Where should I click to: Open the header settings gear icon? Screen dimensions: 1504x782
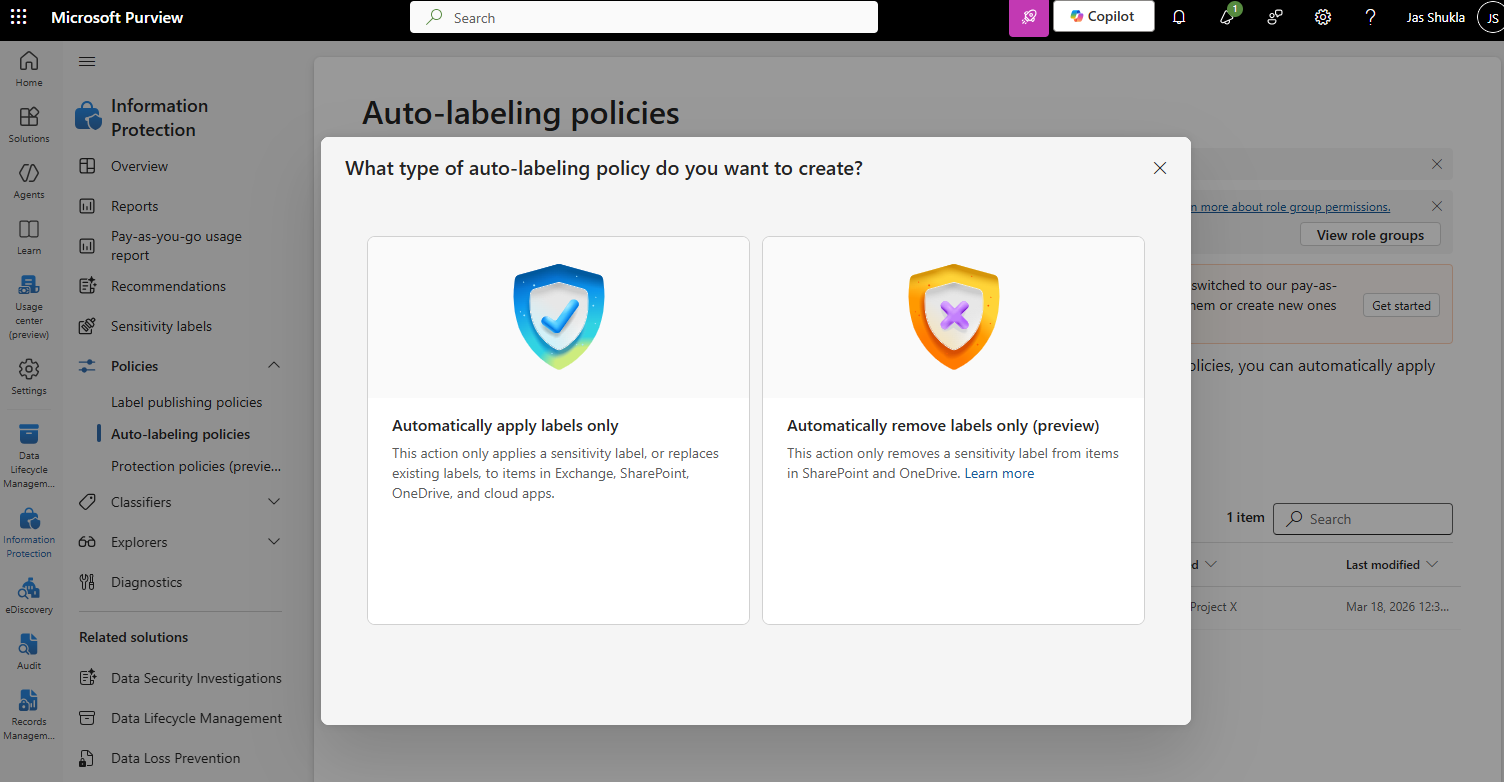coord(1323,17)
